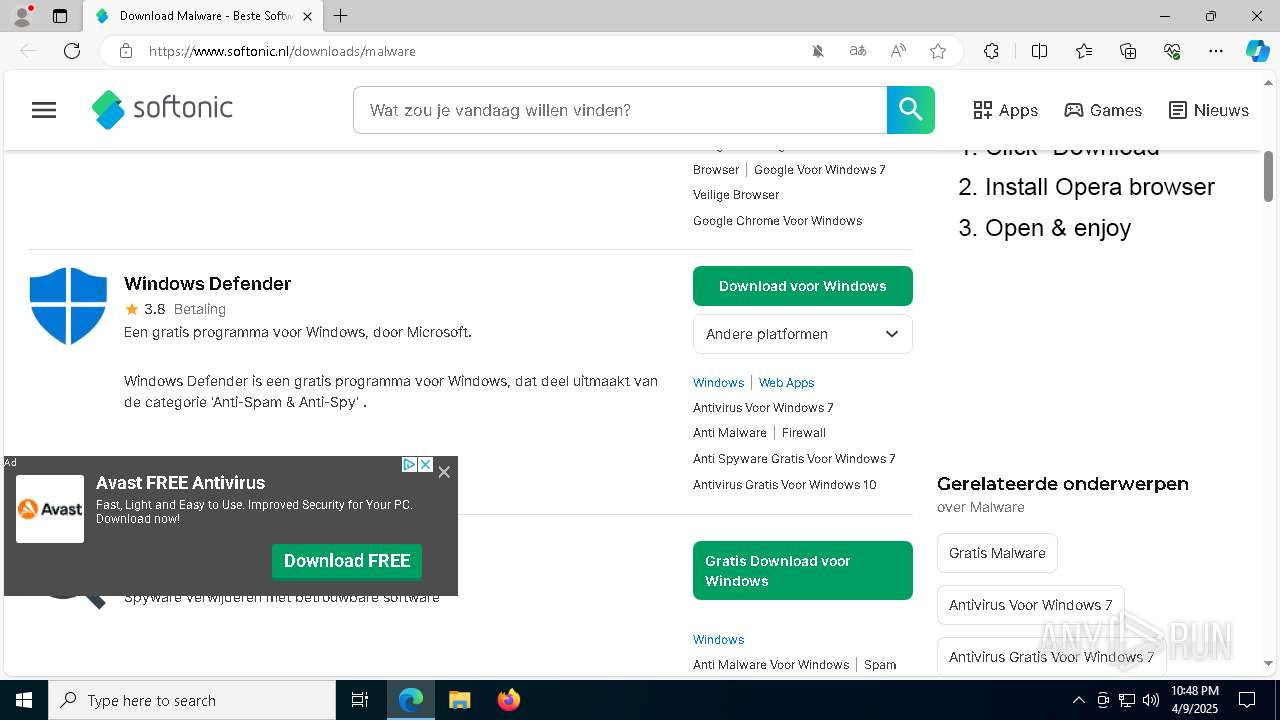
Task: Open the translate page icon
Action: pyautogui.click(x=858, y=51)
